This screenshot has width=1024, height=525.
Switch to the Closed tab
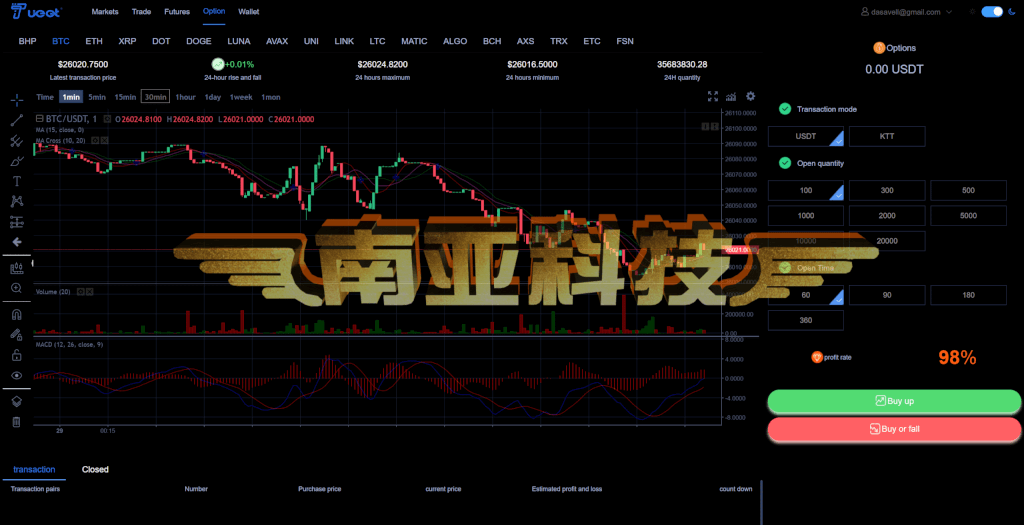pyautogui.click(x=95, y=469)
